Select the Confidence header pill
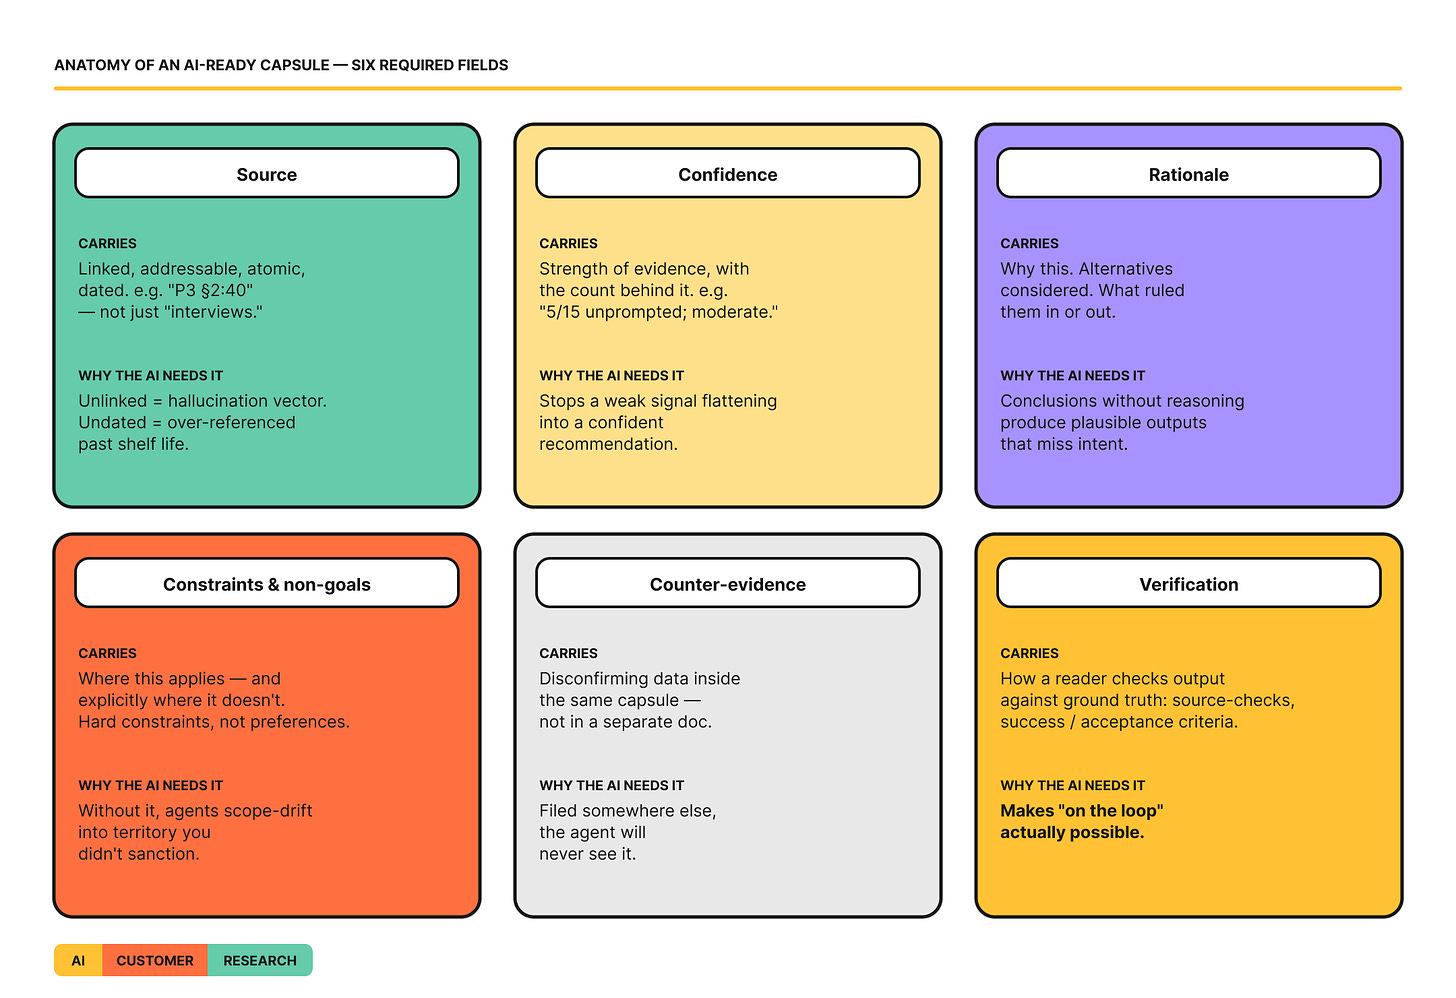This screenshot has width=1456, height=998. click(x=728, y=173)
